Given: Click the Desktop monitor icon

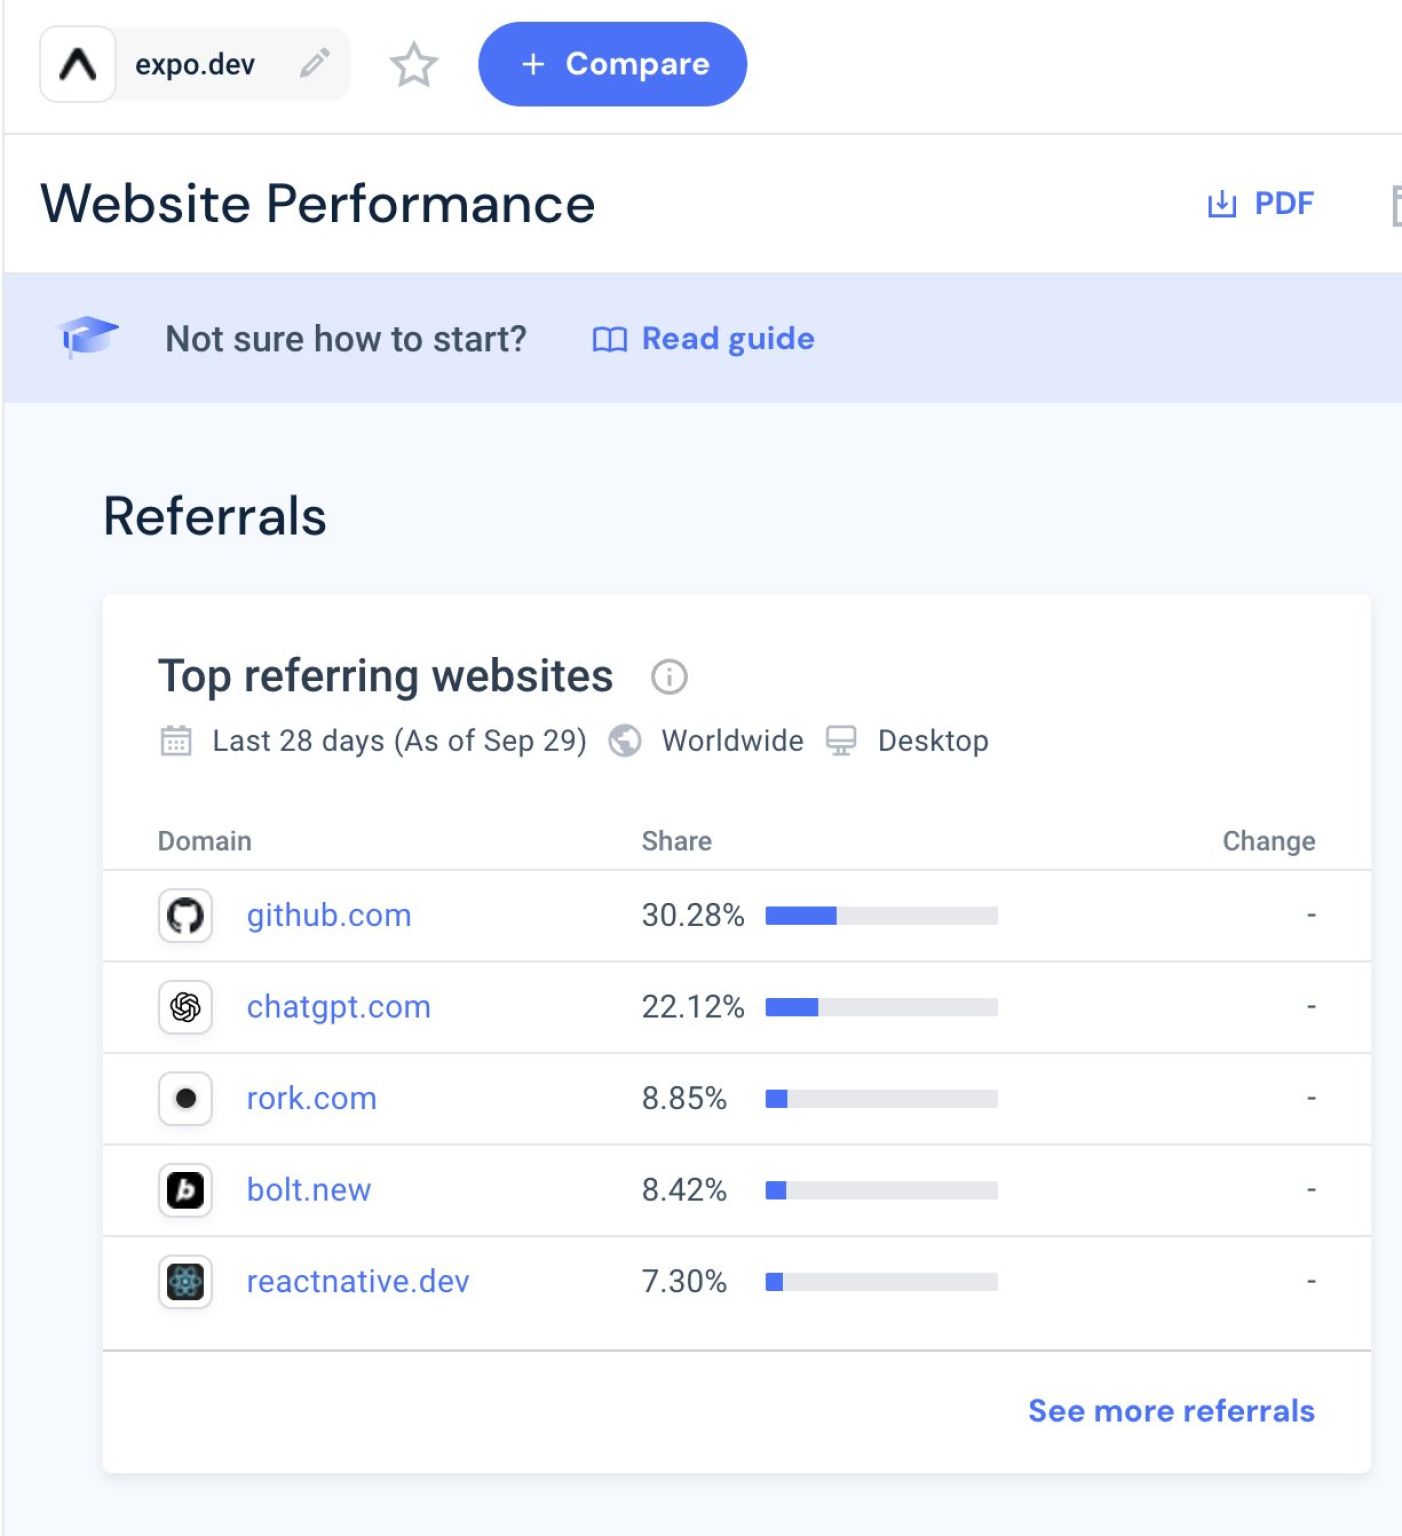Looking at the screenshot, I should [x=841, y=741].
